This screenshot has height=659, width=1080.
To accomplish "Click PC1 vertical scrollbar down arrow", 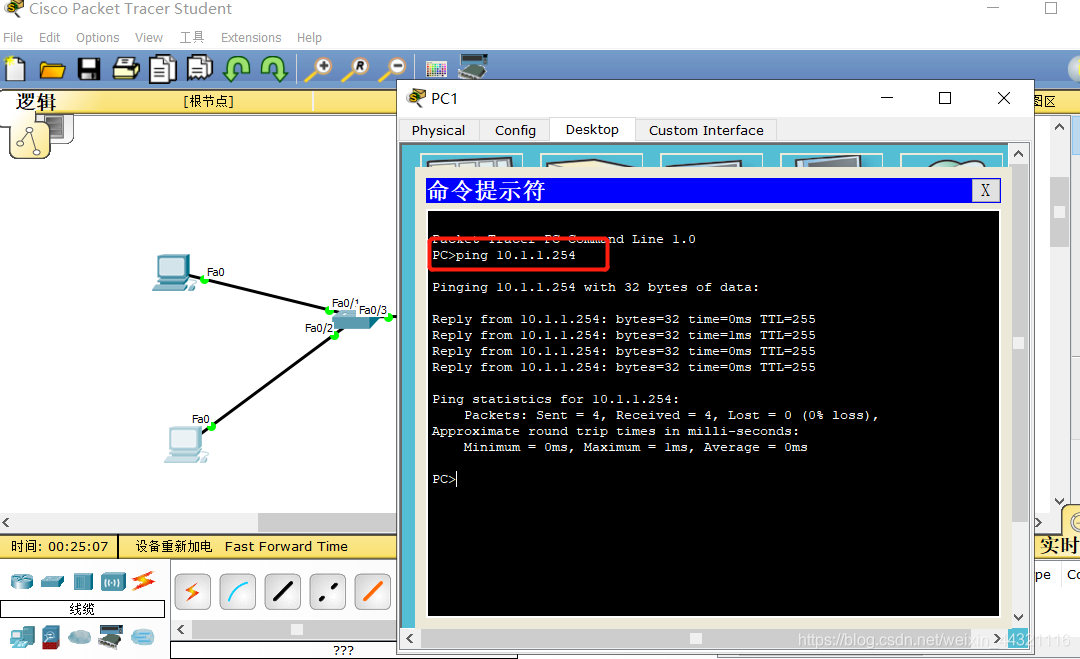I will [1019, 618].
